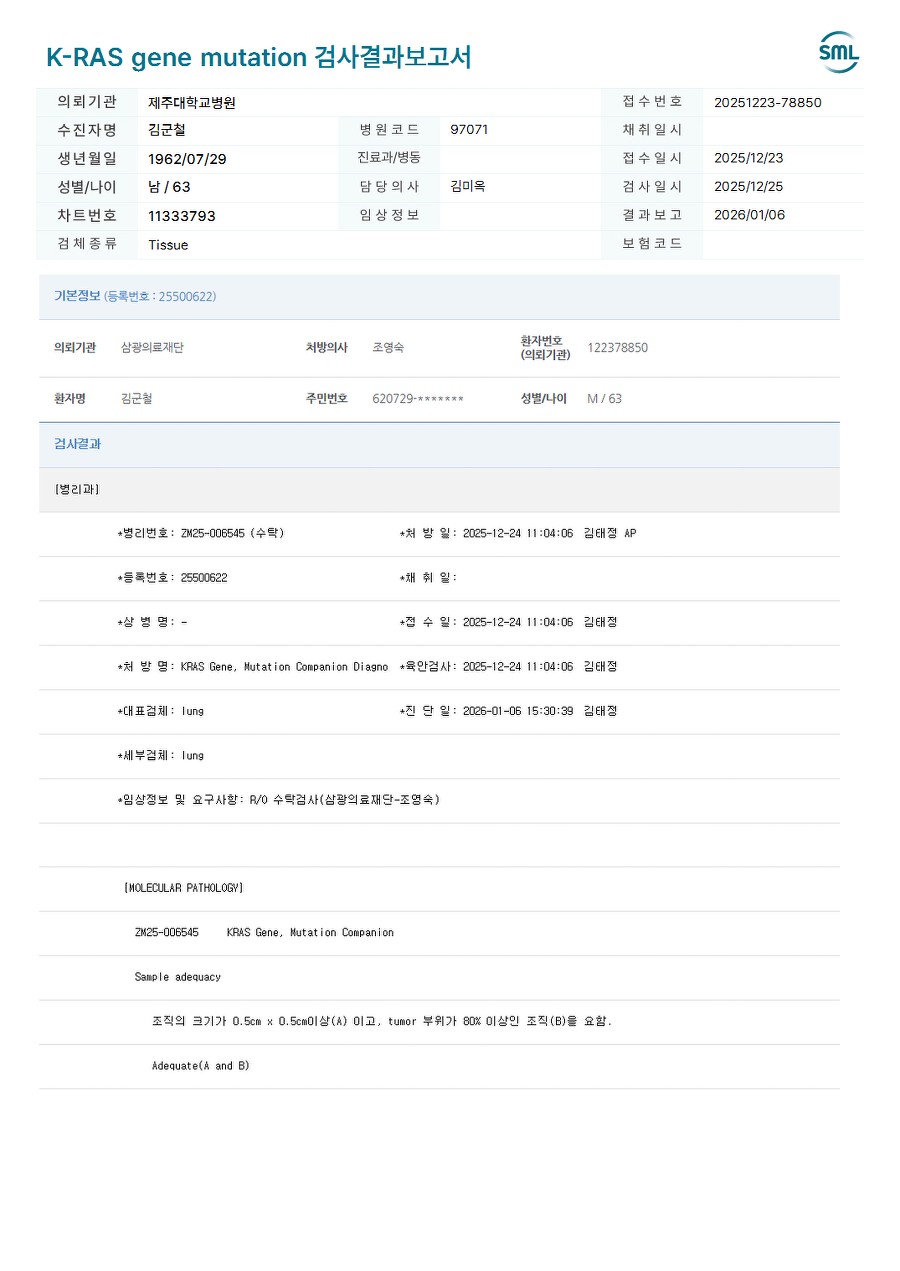Click the 처방일 2025-12-24 김태정 AP line
900x1271 pixels.
(x=518, y=533)
